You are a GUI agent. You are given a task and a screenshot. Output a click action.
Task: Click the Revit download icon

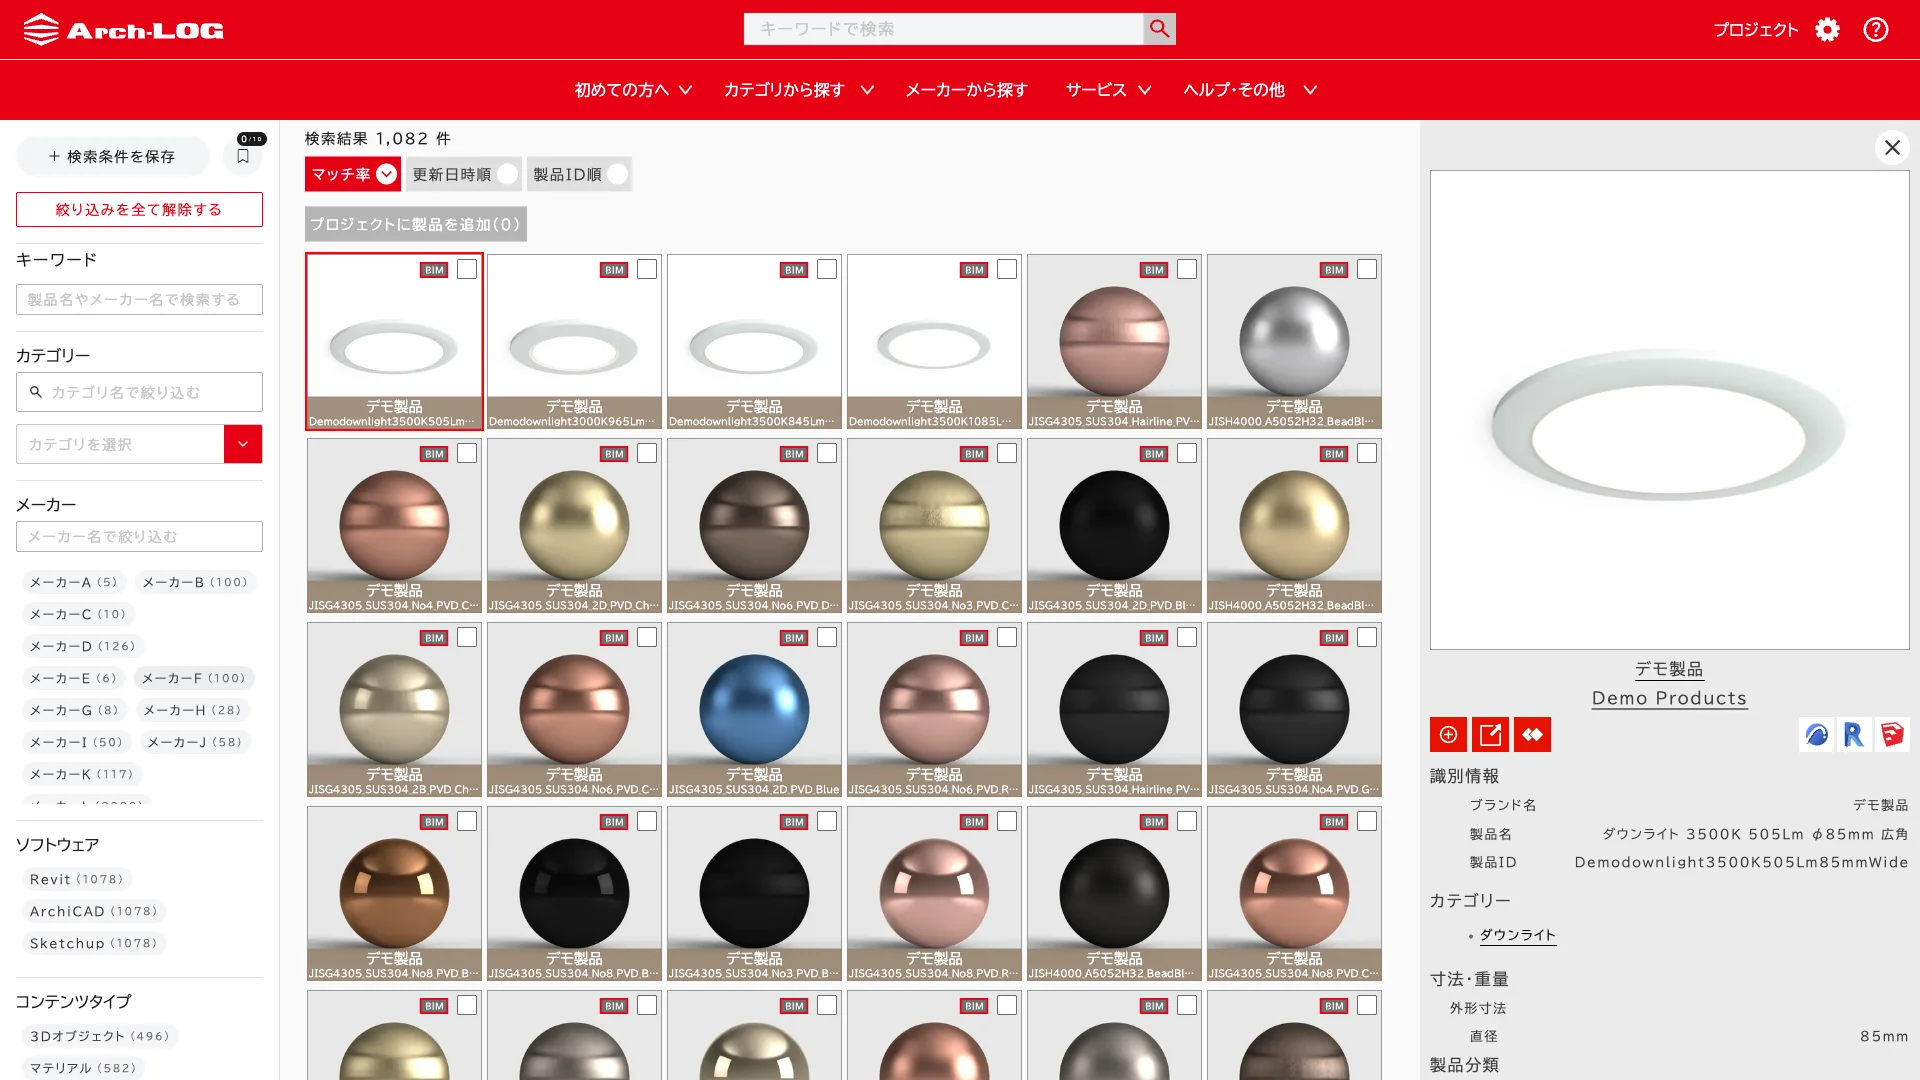coord(1854,735)
